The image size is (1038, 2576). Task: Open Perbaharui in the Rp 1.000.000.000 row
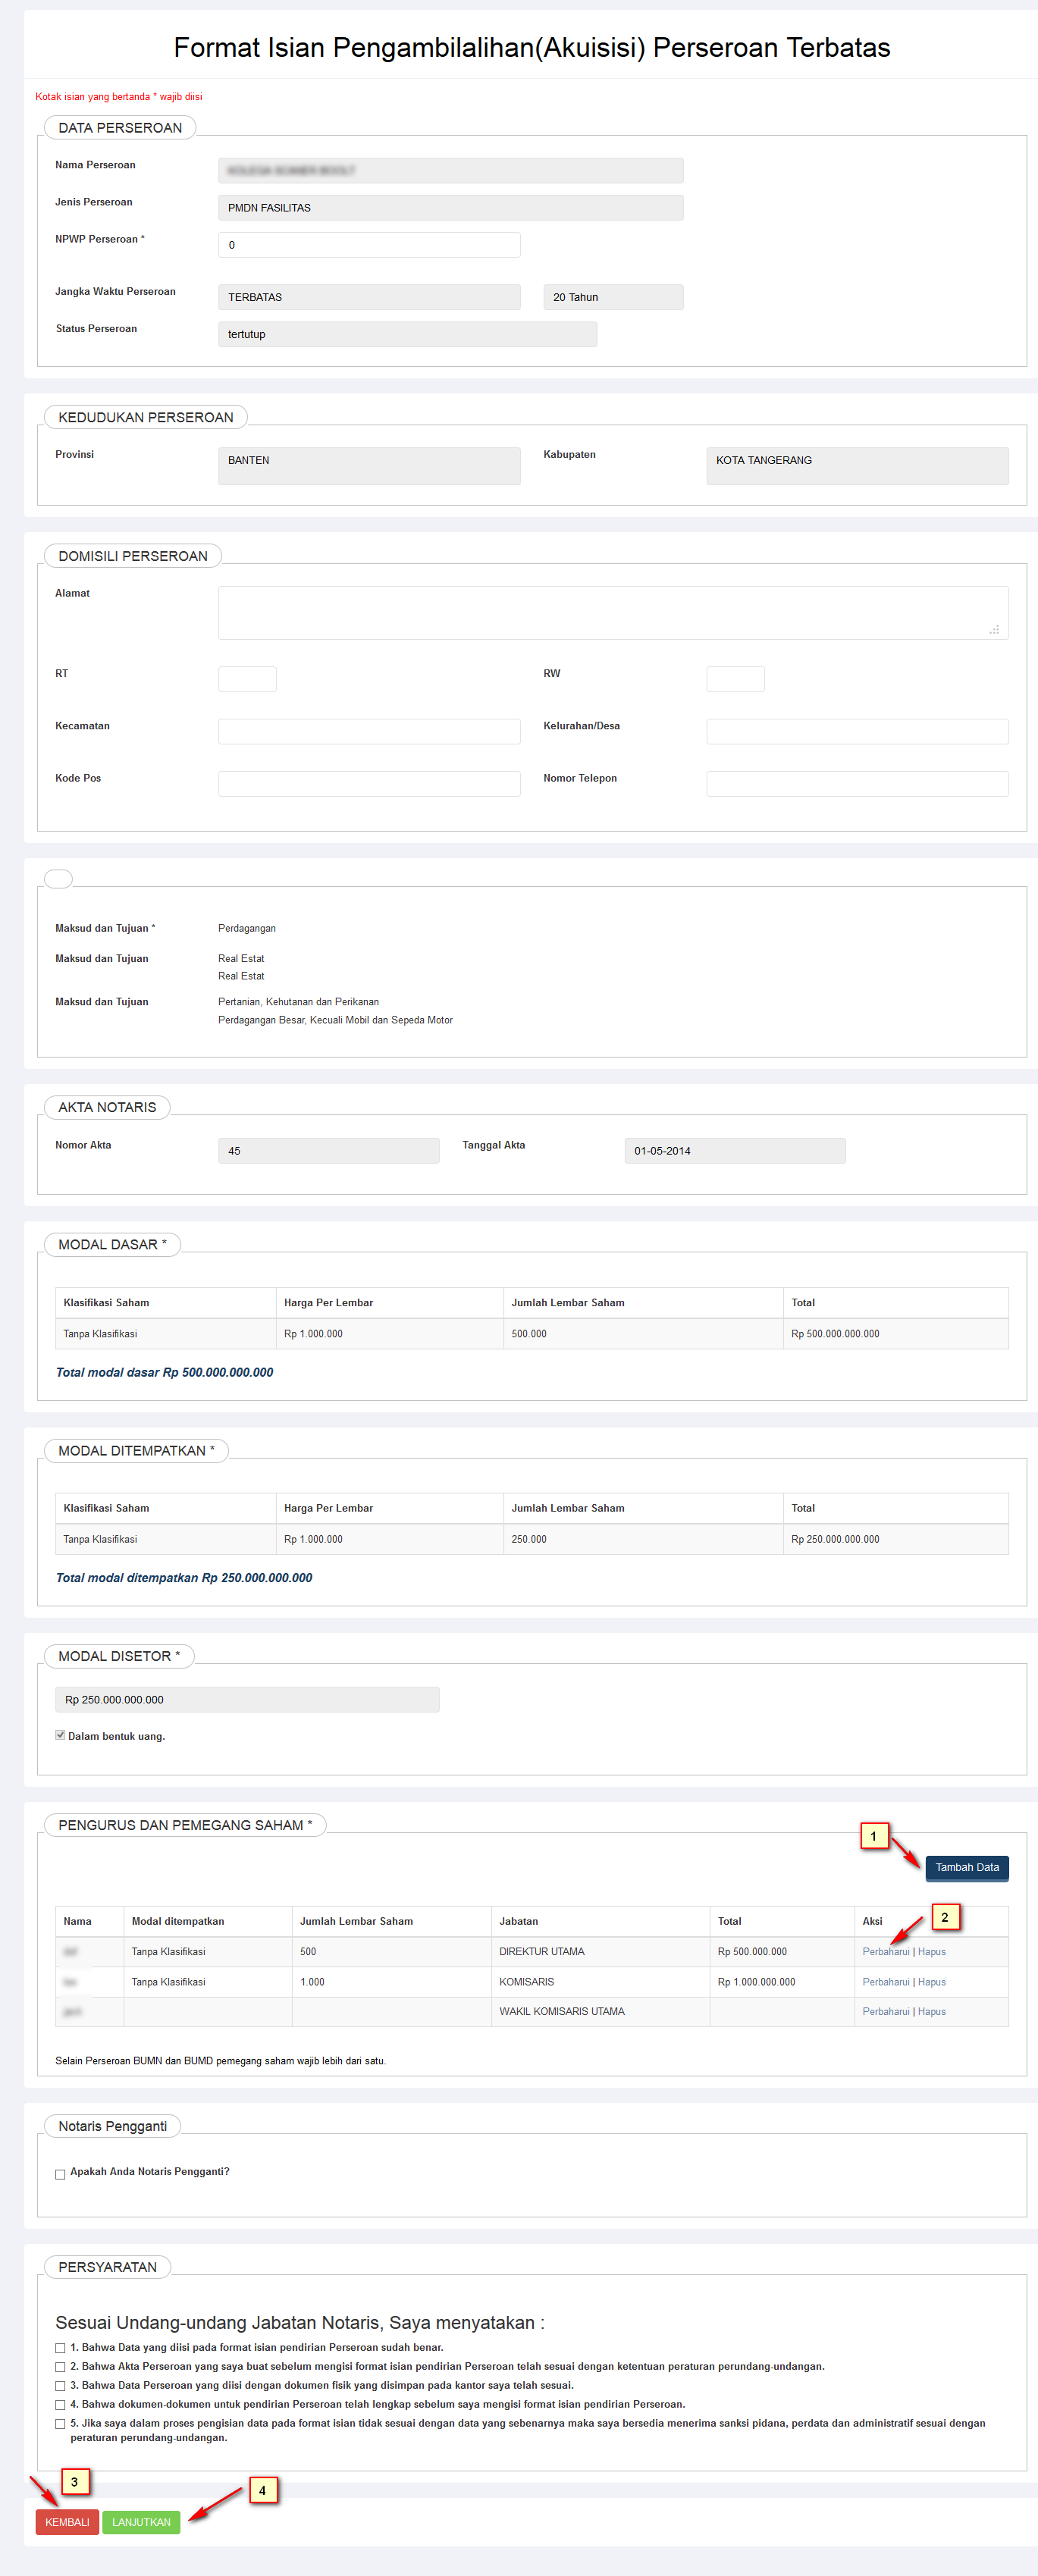click(x=885, y=1981)
